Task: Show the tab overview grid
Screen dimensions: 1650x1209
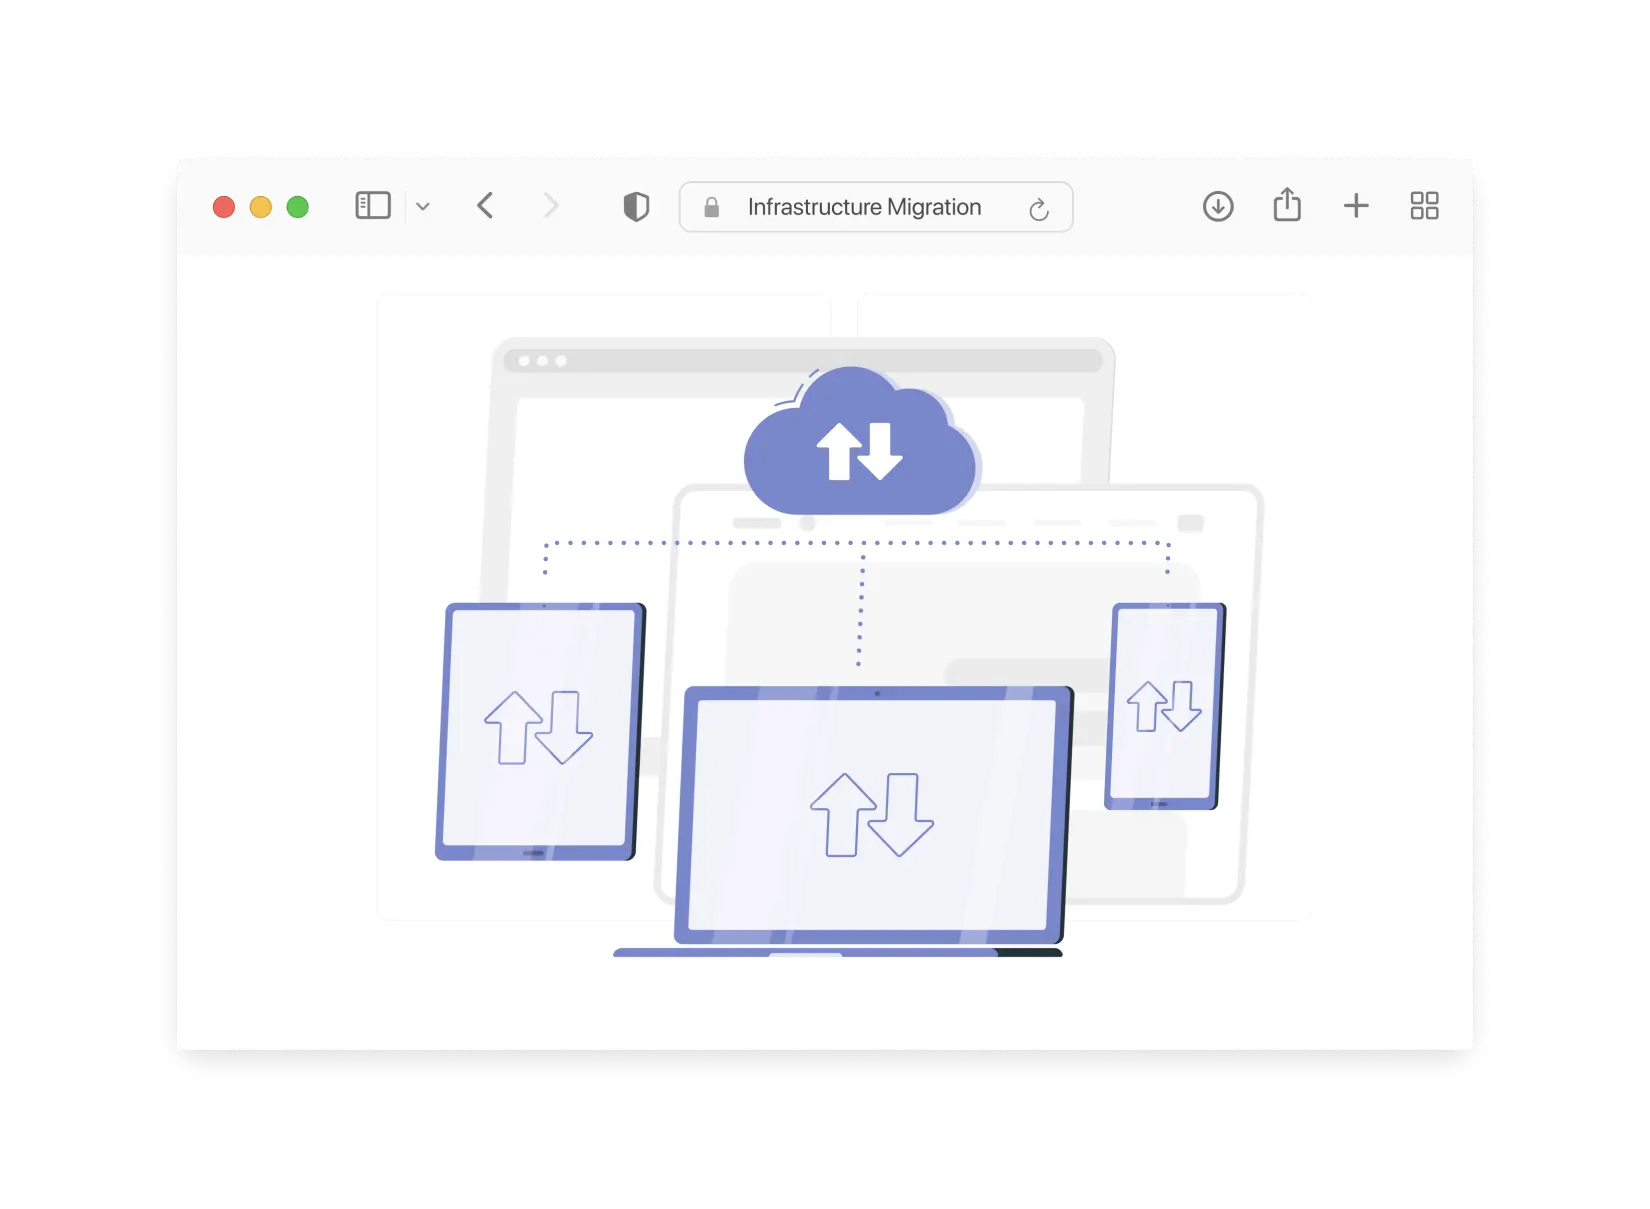Action: pyautogui.click(x=1424, y=206)
